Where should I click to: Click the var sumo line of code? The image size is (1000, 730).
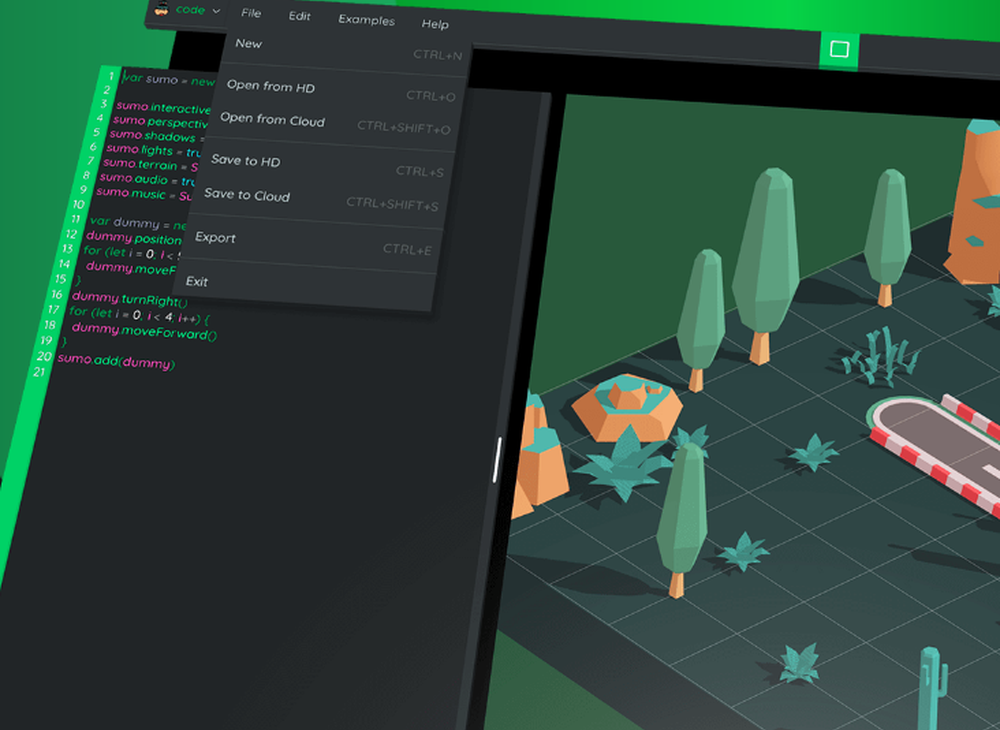coord(168,80)
